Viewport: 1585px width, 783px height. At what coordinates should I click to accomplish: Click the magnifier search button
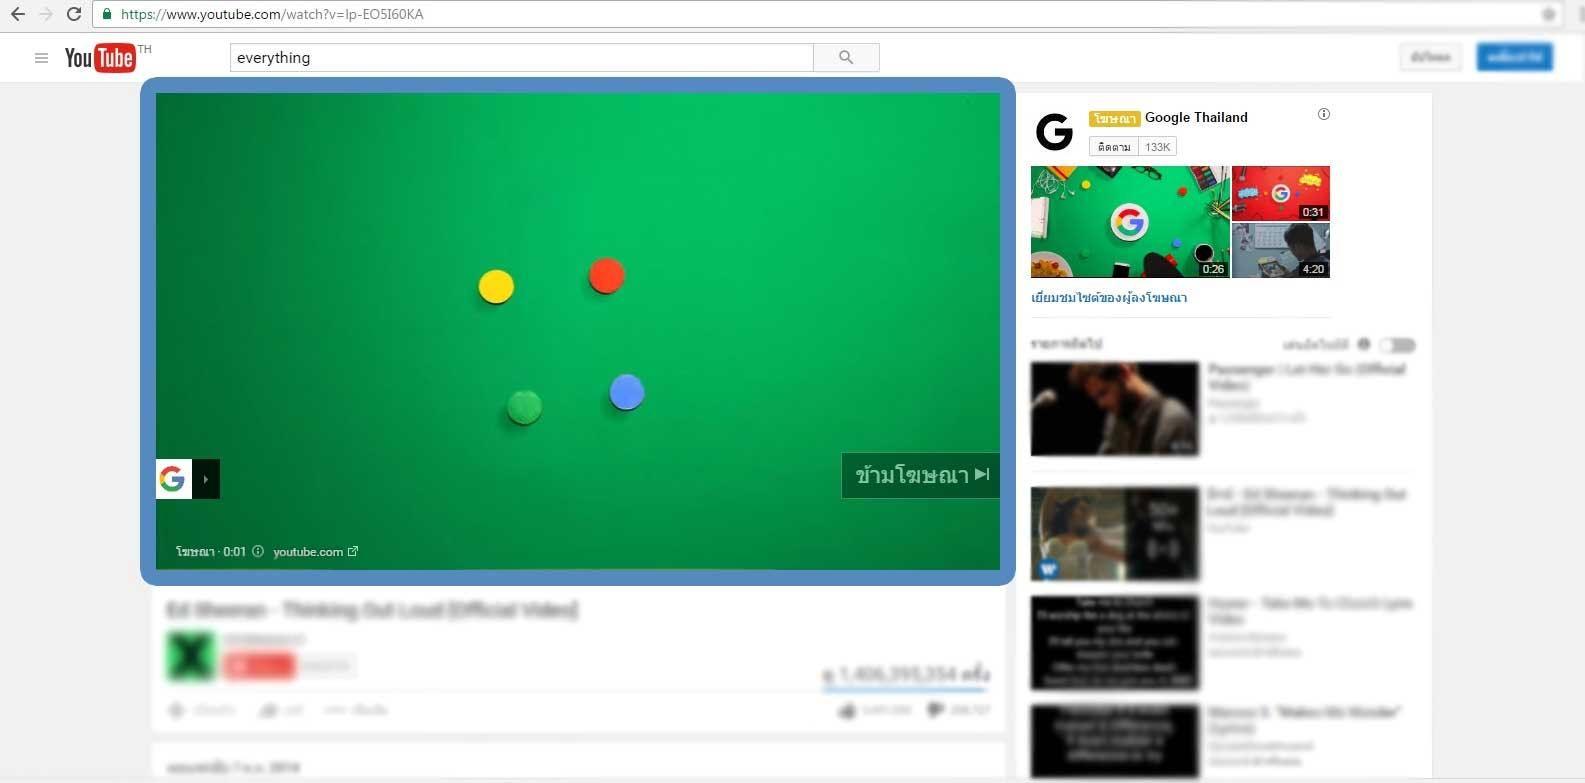[x=846, y=57]
